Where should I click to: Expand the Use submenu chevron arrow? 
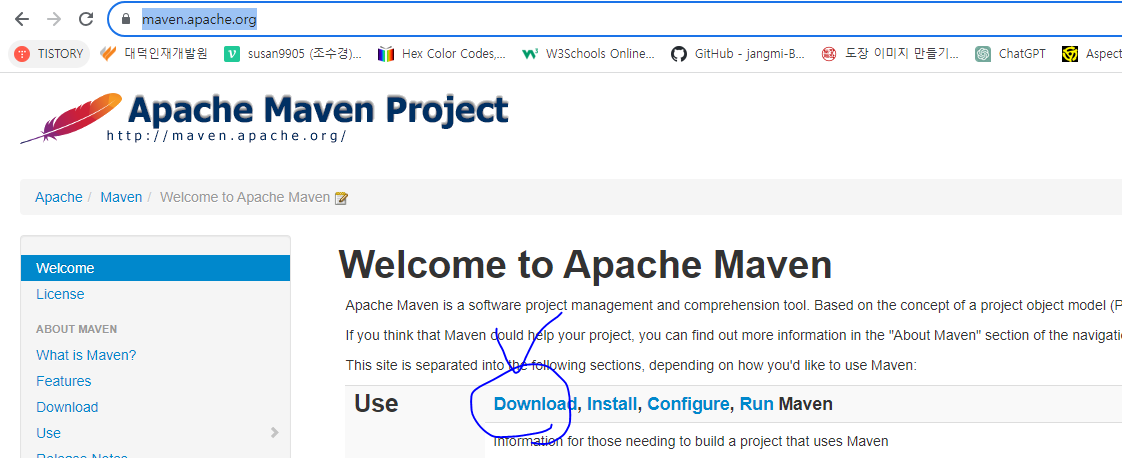pos(275,432)
